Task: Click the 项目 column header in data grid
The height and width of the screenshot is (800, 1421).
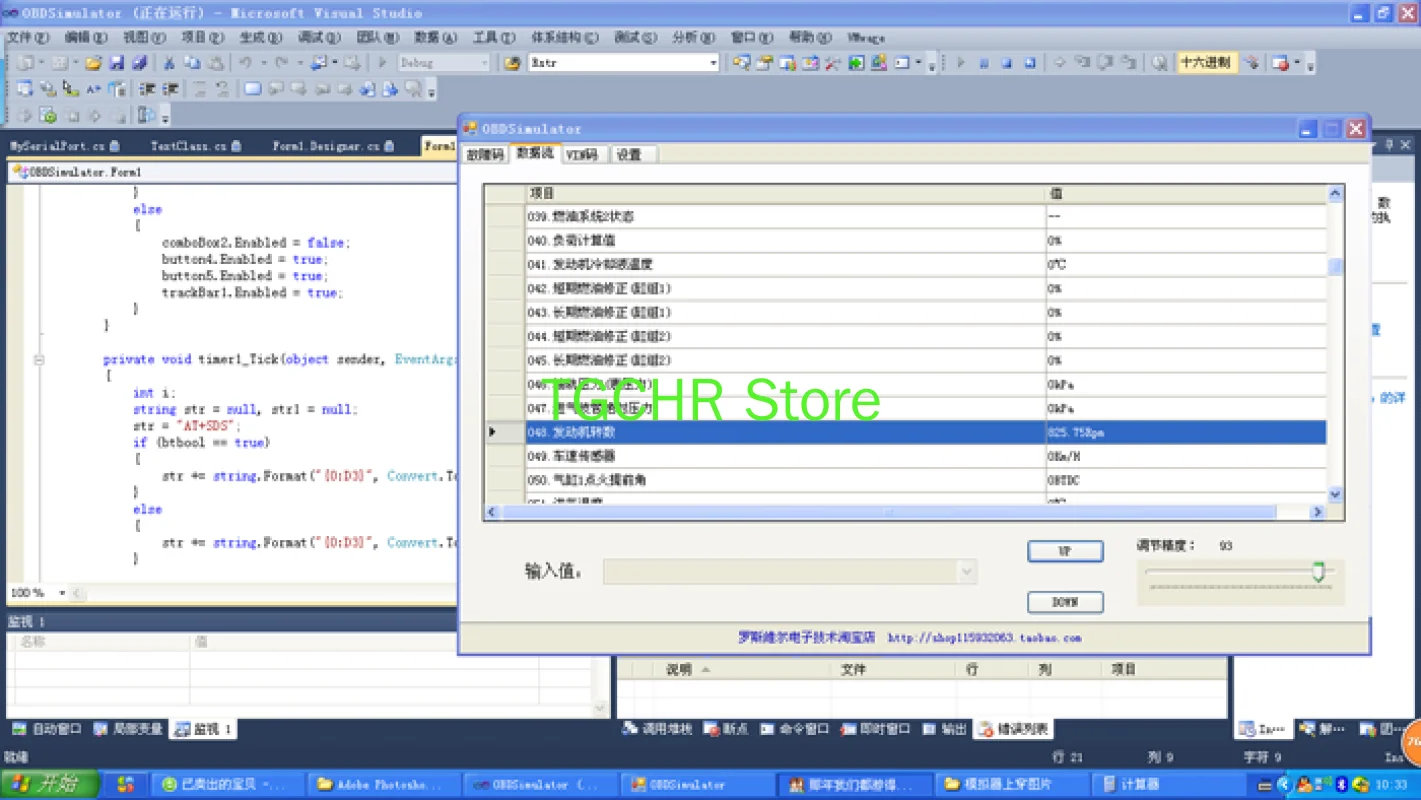Action: pos(785,193)
